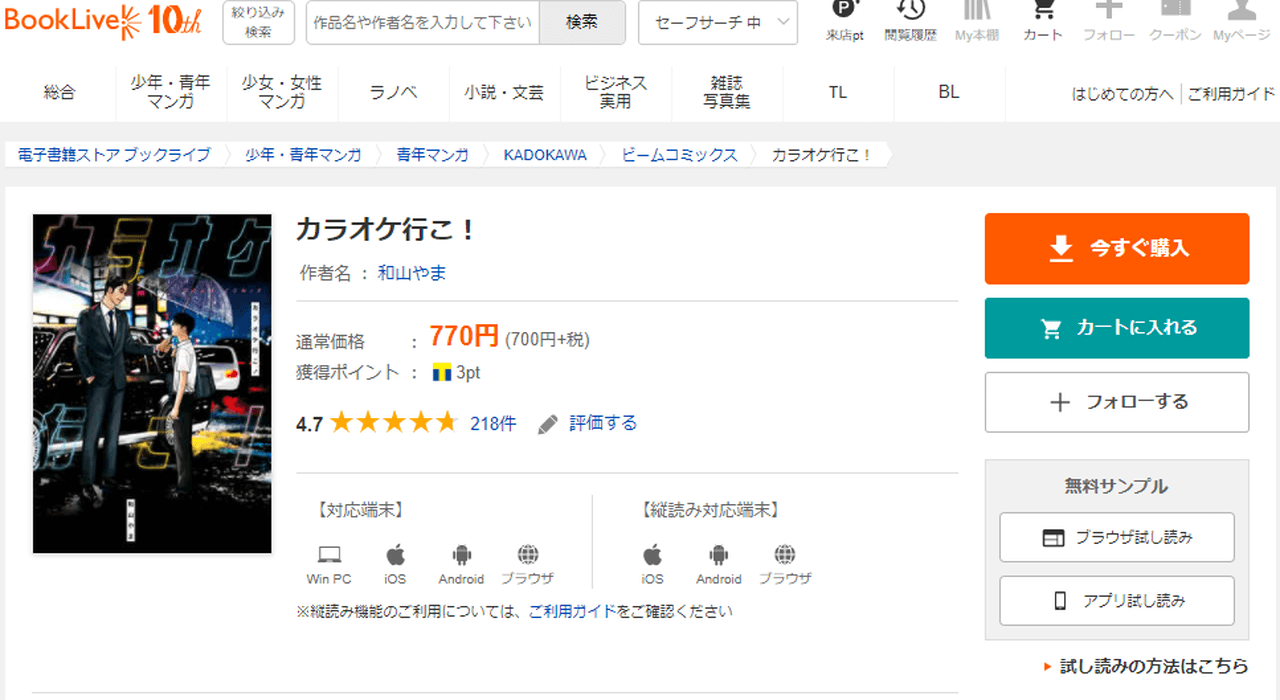Click the title search input field
The height and width of the screenshot is (700, 1280).
[423, 22]
